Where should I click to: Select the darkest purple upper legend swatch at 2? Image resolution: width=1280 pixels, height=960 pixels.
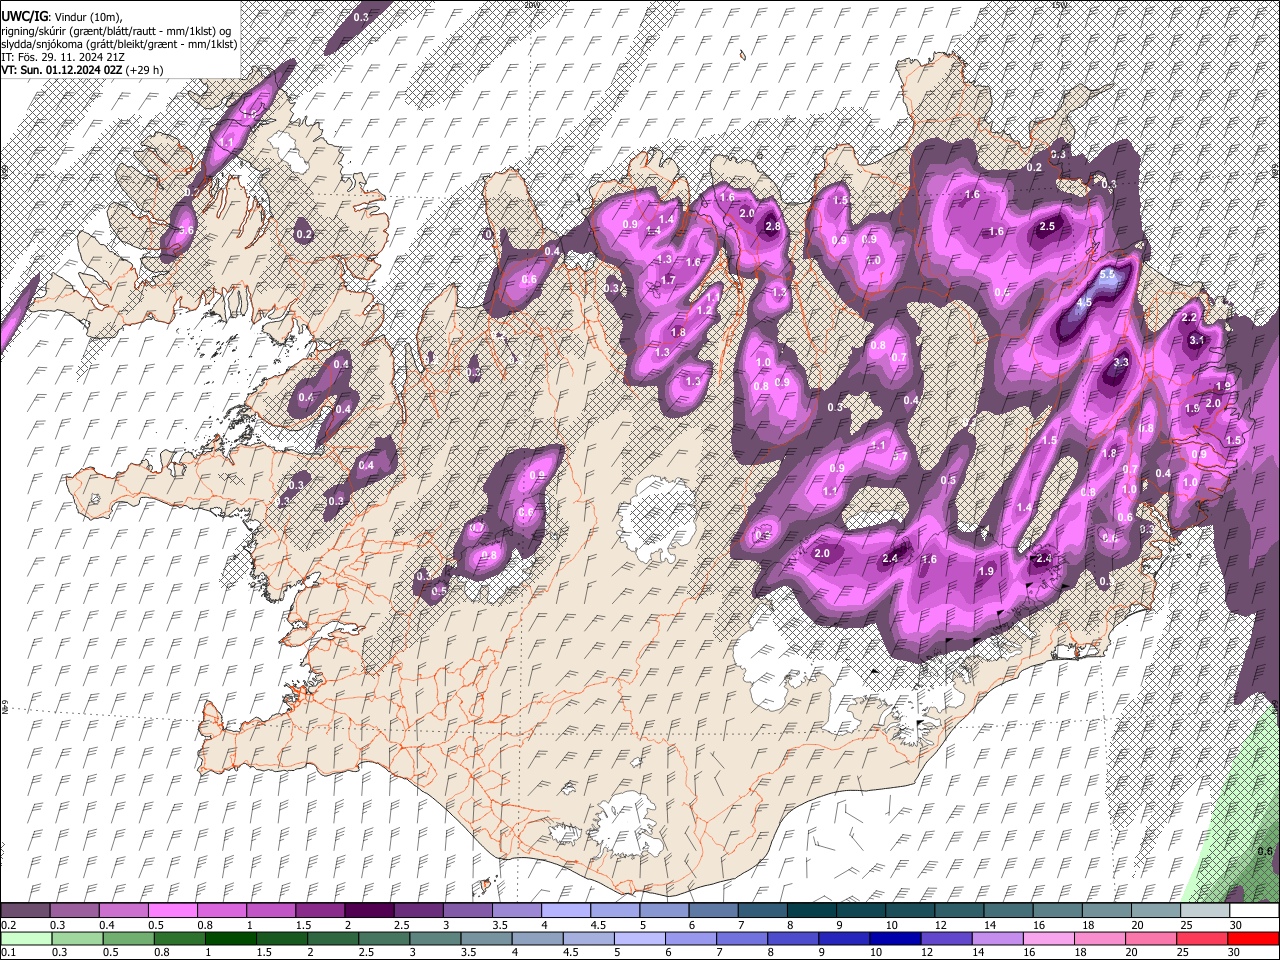[x=368, y=911]
